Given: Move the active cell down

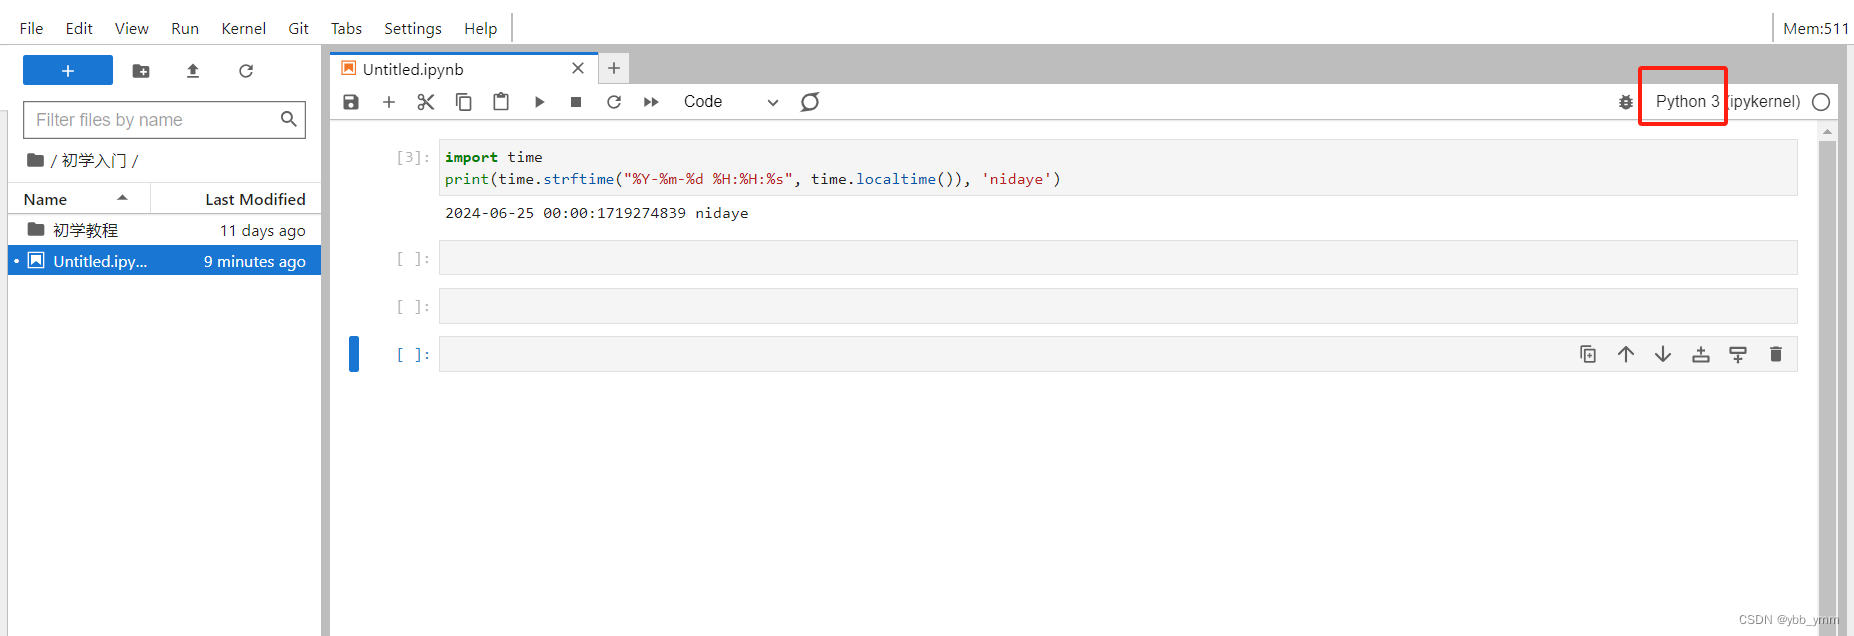Looking at the screenshot, I should (1663, 354).
